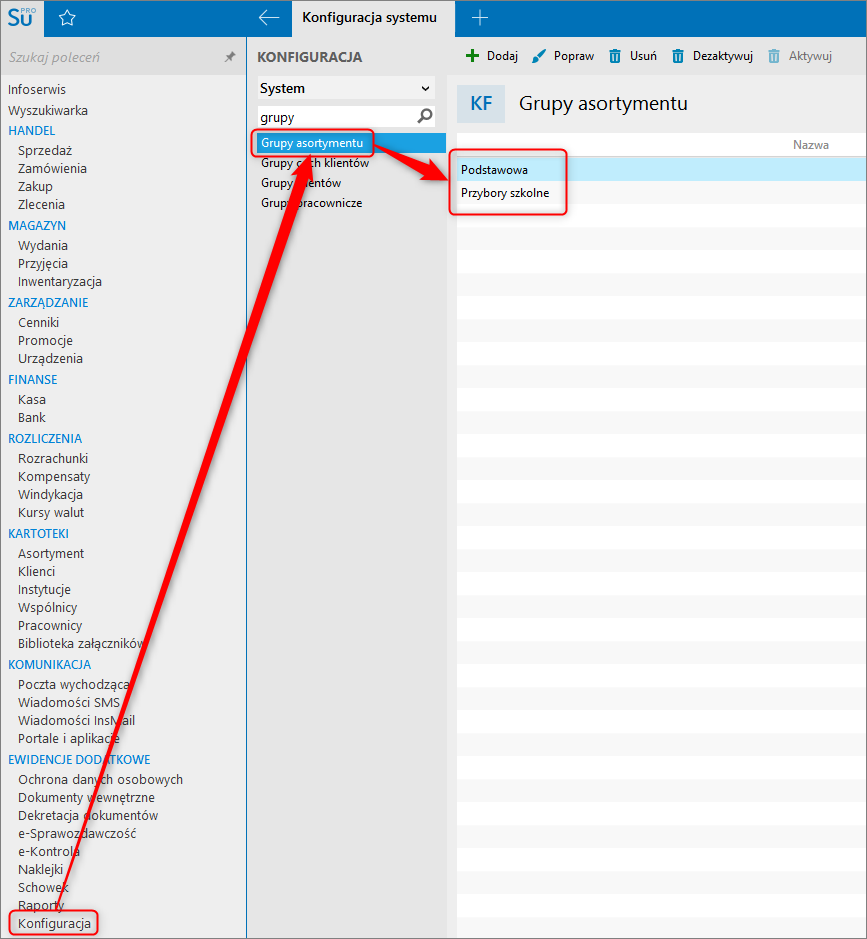The width and height of the screenshot is (867, 939).
Task: Click the Aktywuj button label
Action: (x=810, y=56)
